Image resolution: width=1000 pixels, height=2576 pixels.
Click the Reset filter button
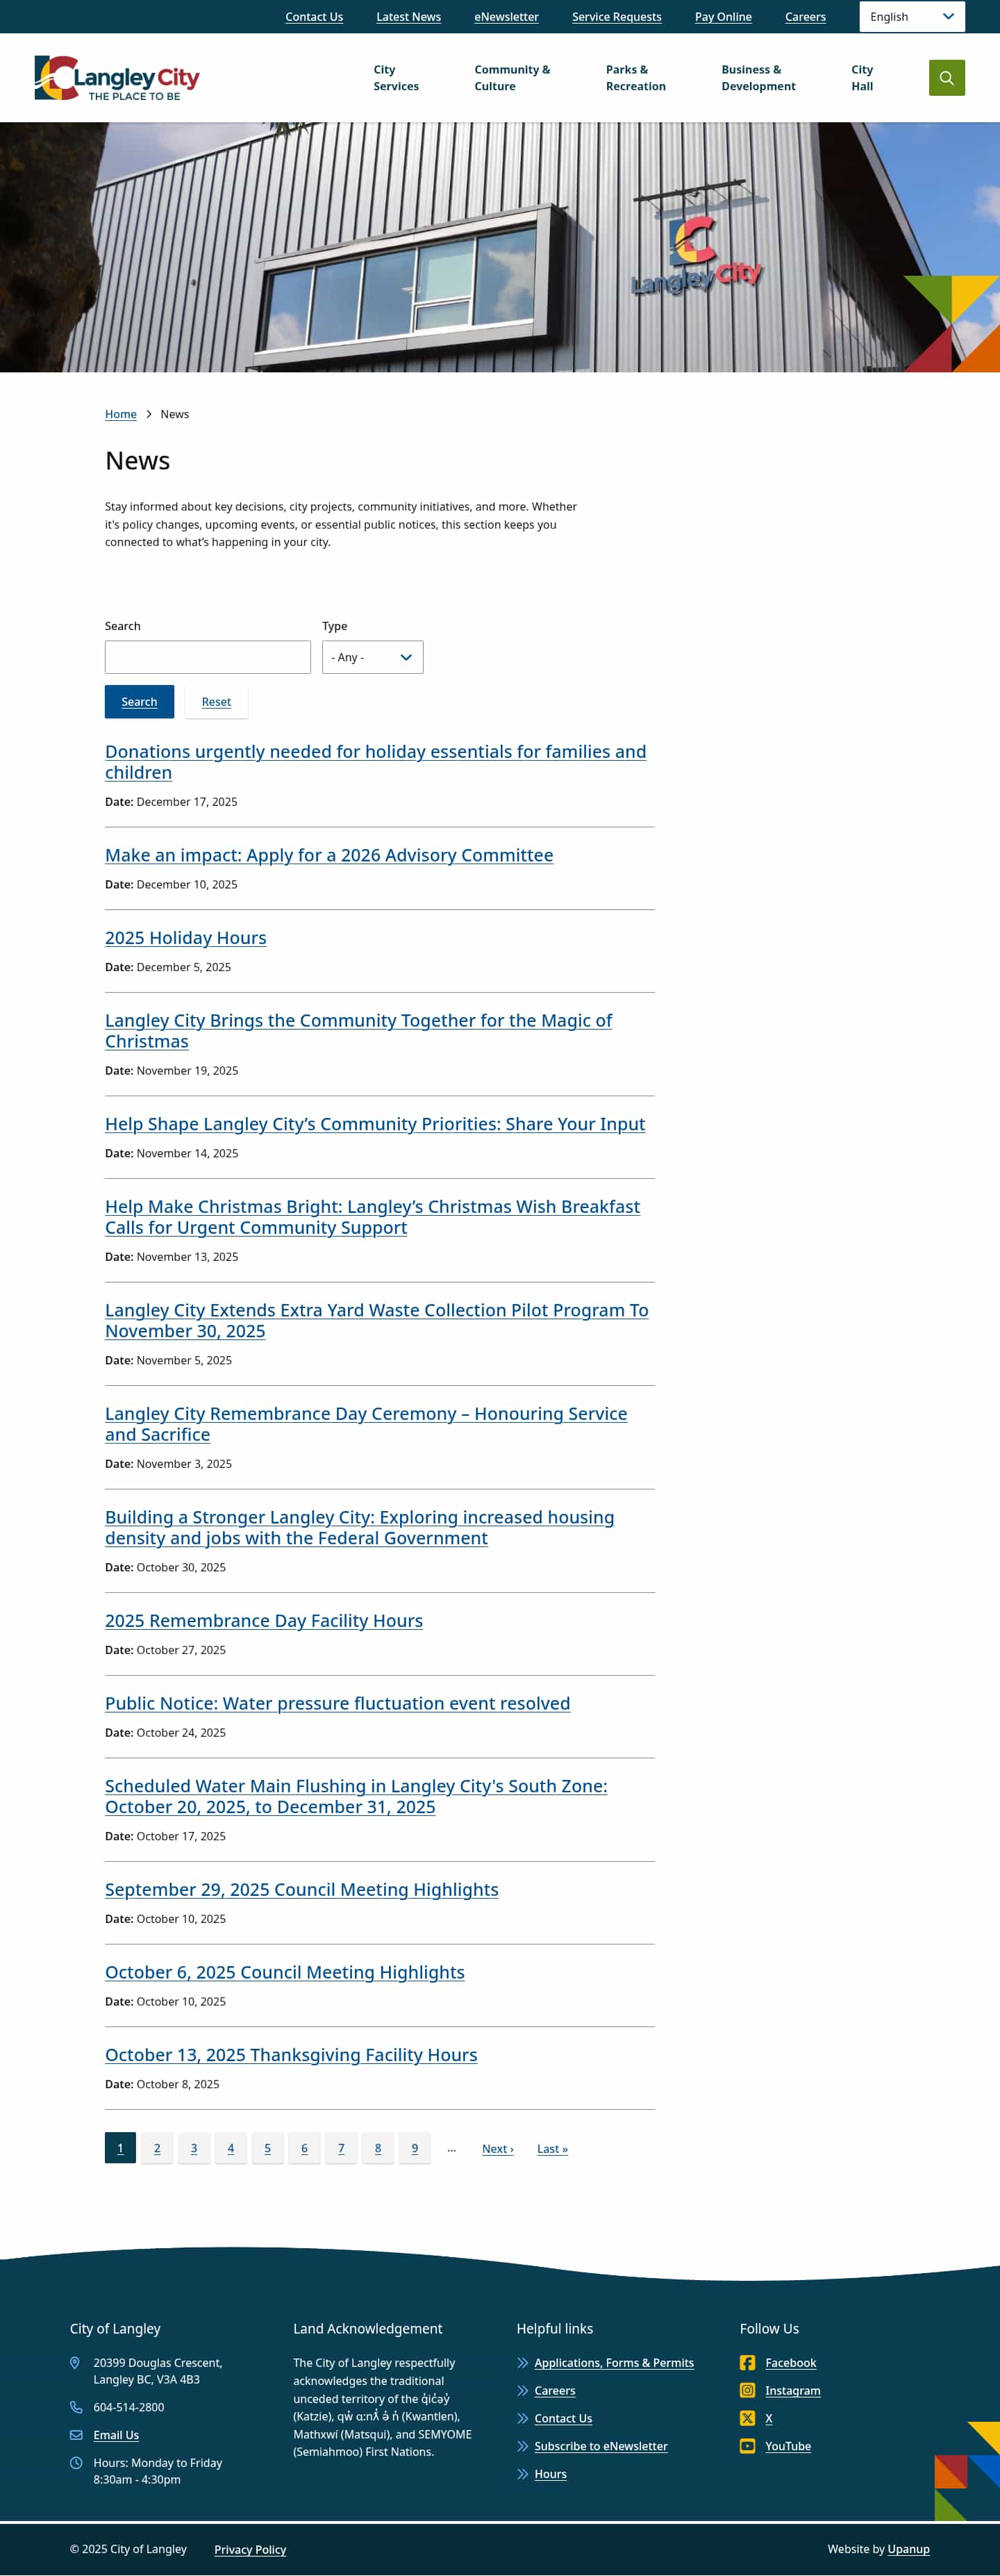pyautogui.click(x=216, y=702)
